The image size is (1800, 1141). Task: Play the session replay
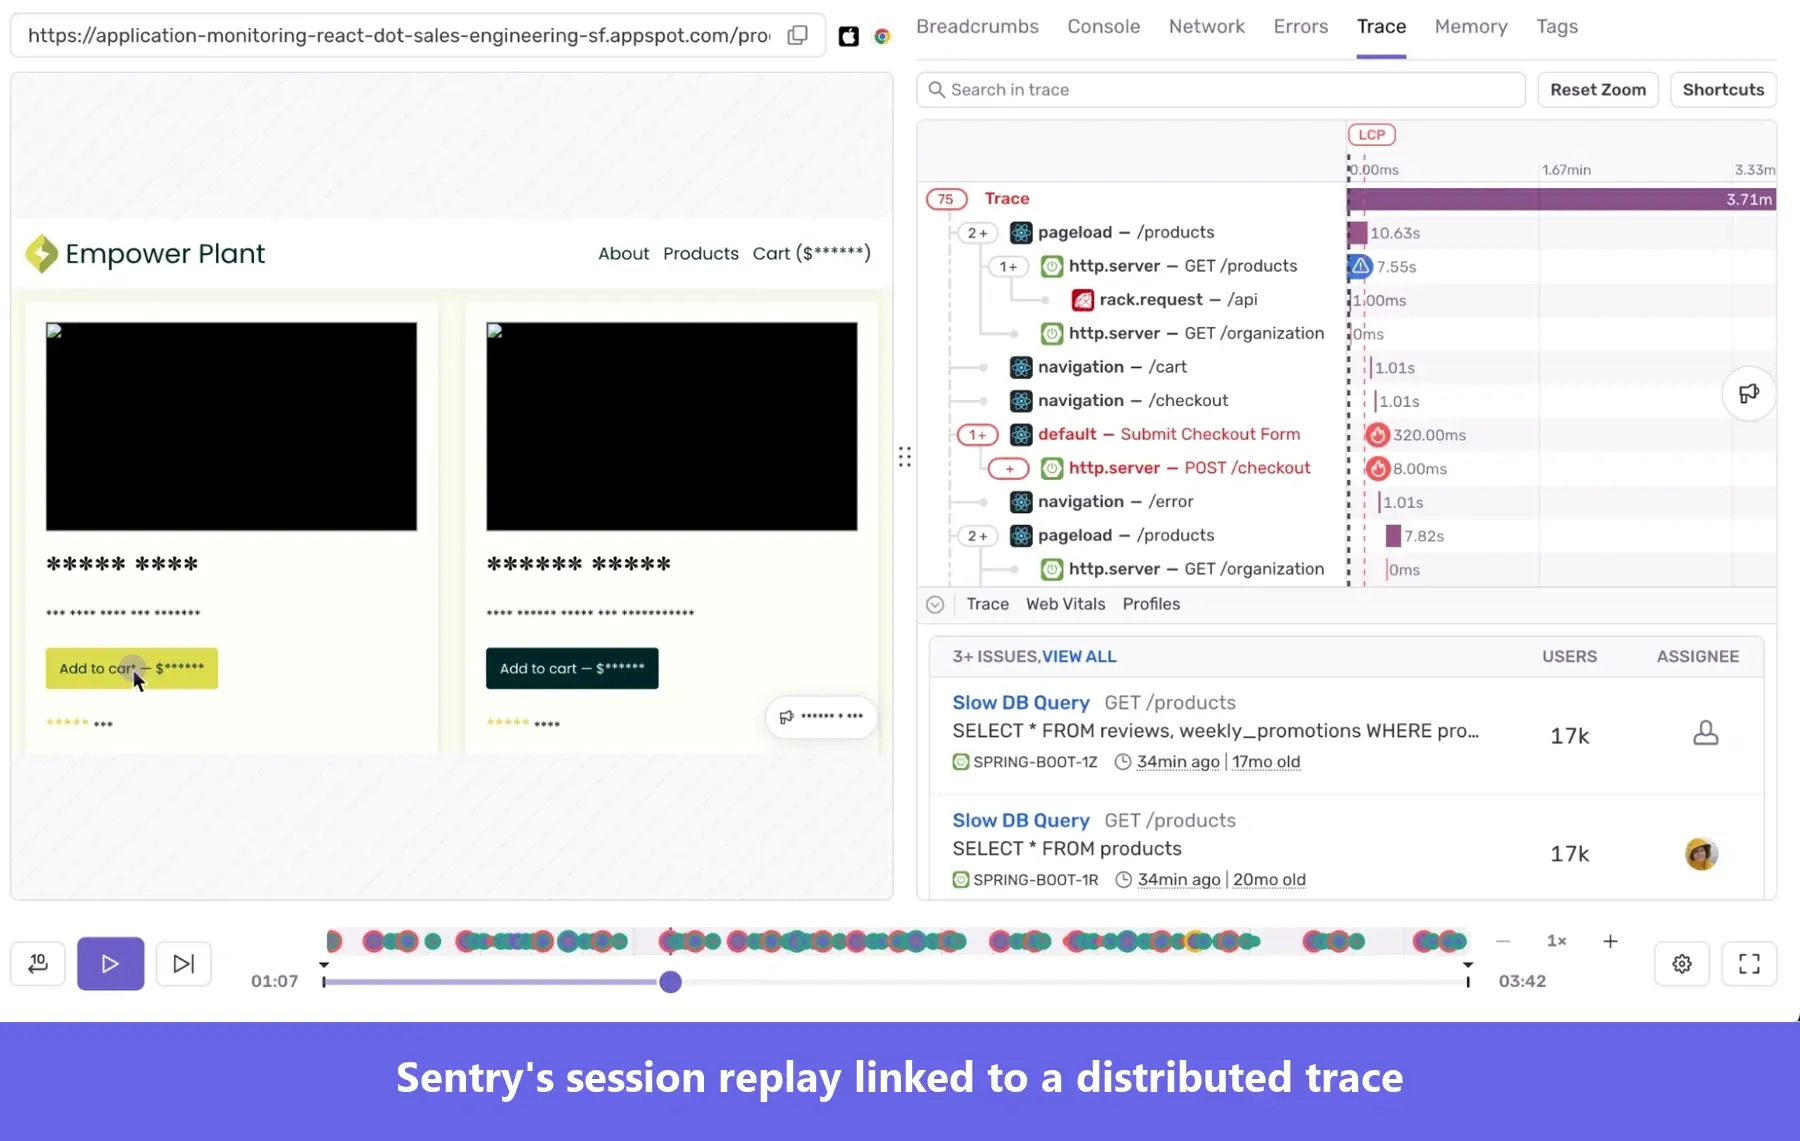(110, 964)
